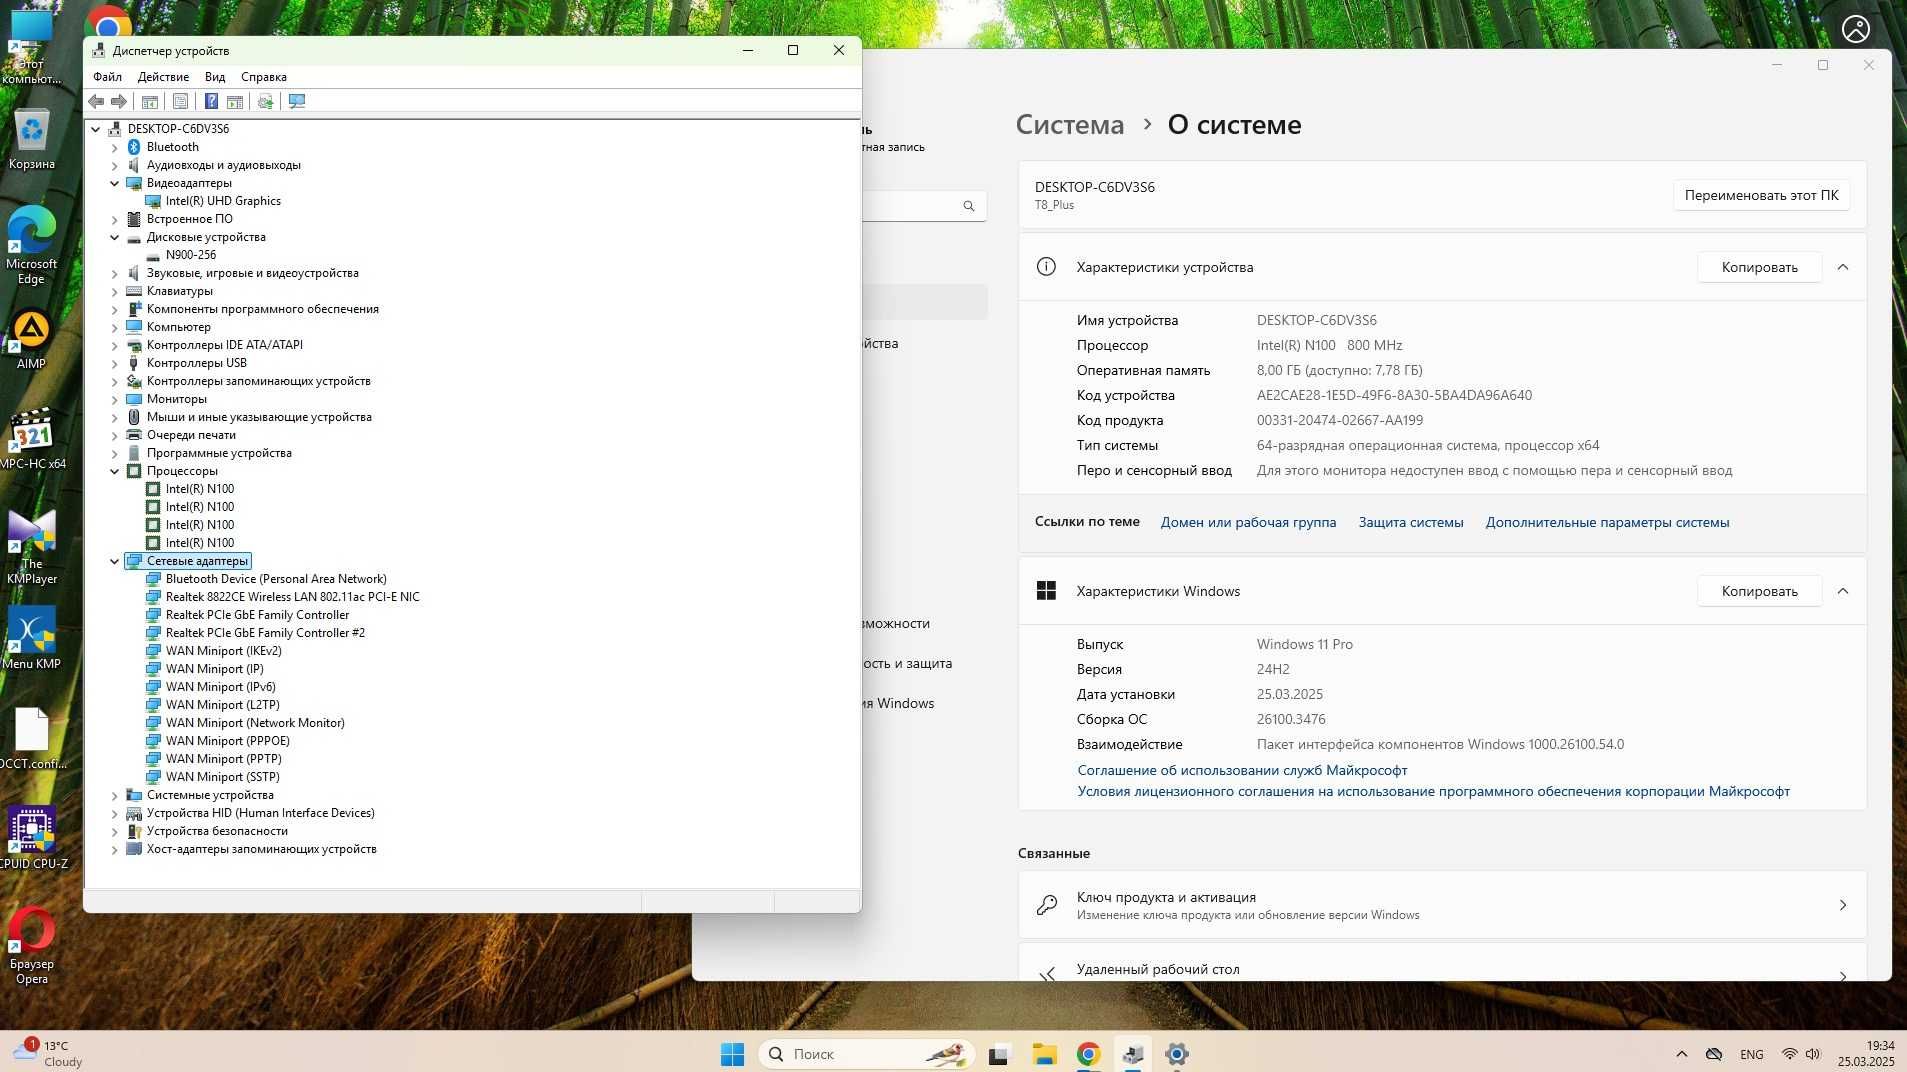Viewport: 1907px width, 1072px height.
Task: Select Intel(R) UHD Graphics device
Action: (x=223, y=201)
